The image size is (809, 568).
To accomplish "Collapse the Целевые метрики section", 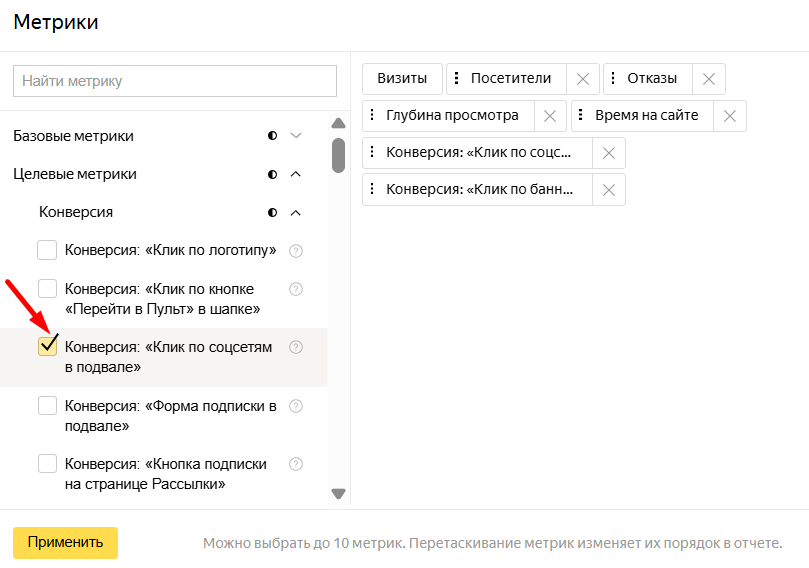I will [295, 174].
